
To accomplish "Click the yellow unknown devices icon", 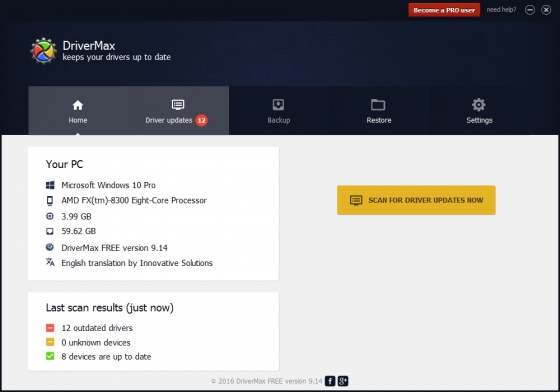I will 50,342.
